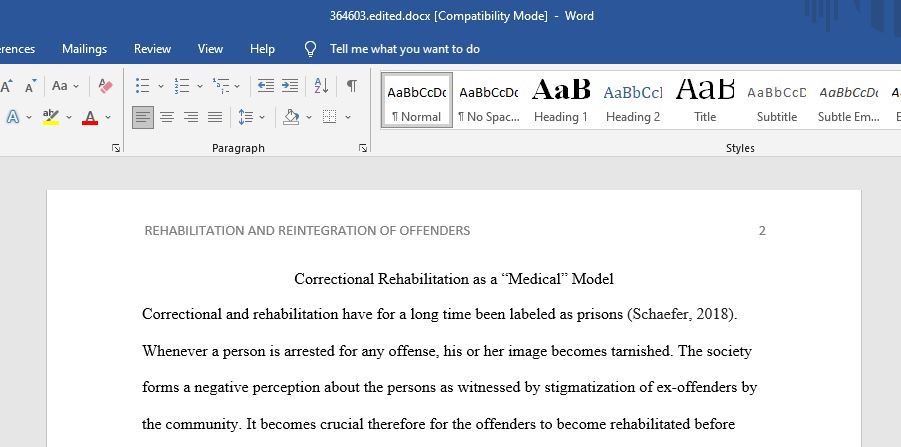Expand the line spacing dropdown arrow
Screen dimensions: 901x447
coord(262,117)
